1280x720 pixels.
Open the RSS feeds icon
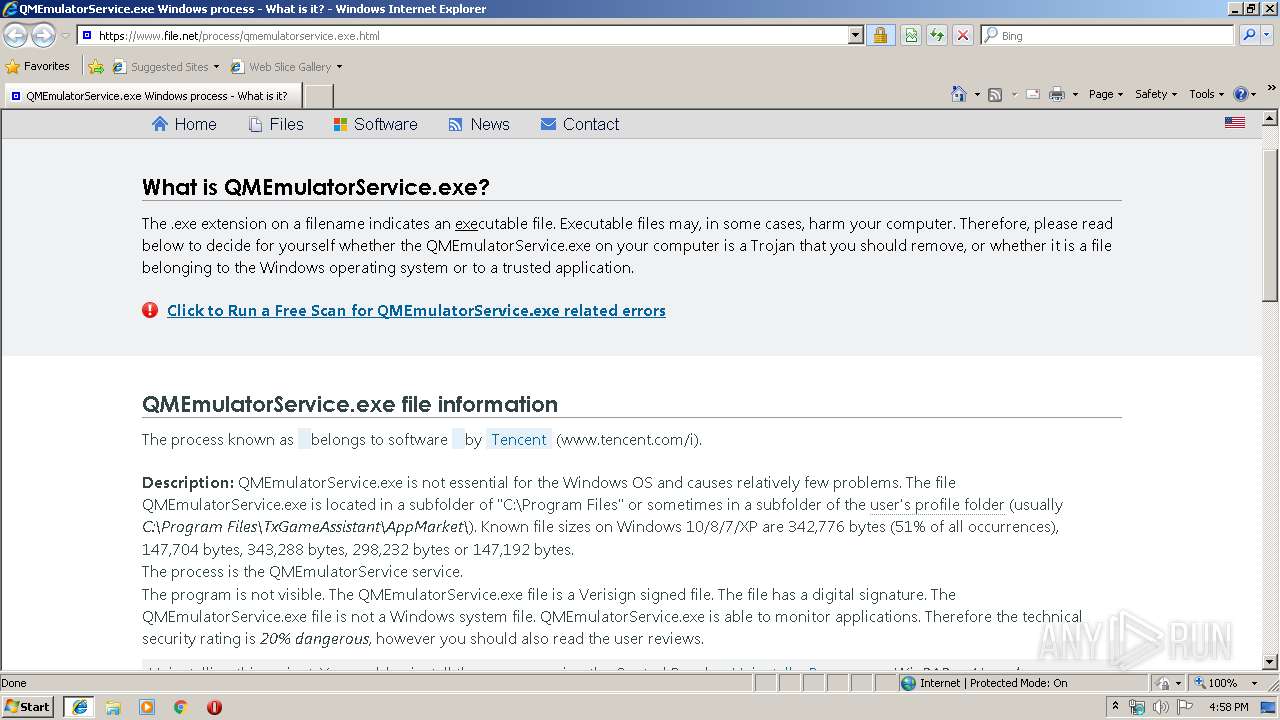point(995,94)
